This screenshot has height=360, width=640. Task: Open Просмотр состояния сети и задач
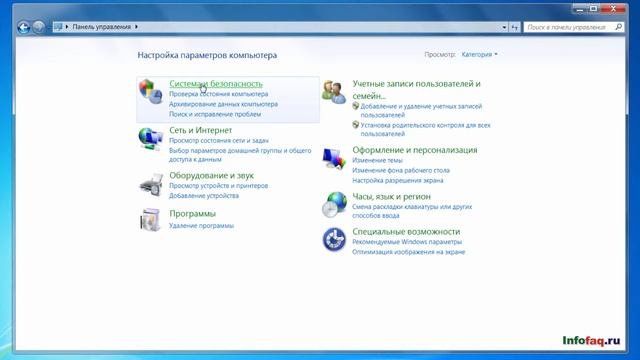(x=219, y=141)
